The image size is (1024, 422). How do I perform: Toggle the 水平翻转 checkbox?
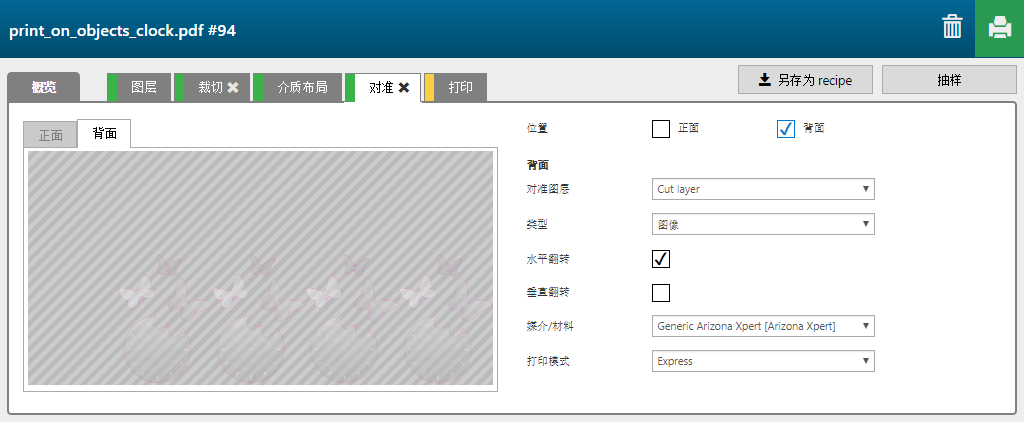(x=661, y=259)
